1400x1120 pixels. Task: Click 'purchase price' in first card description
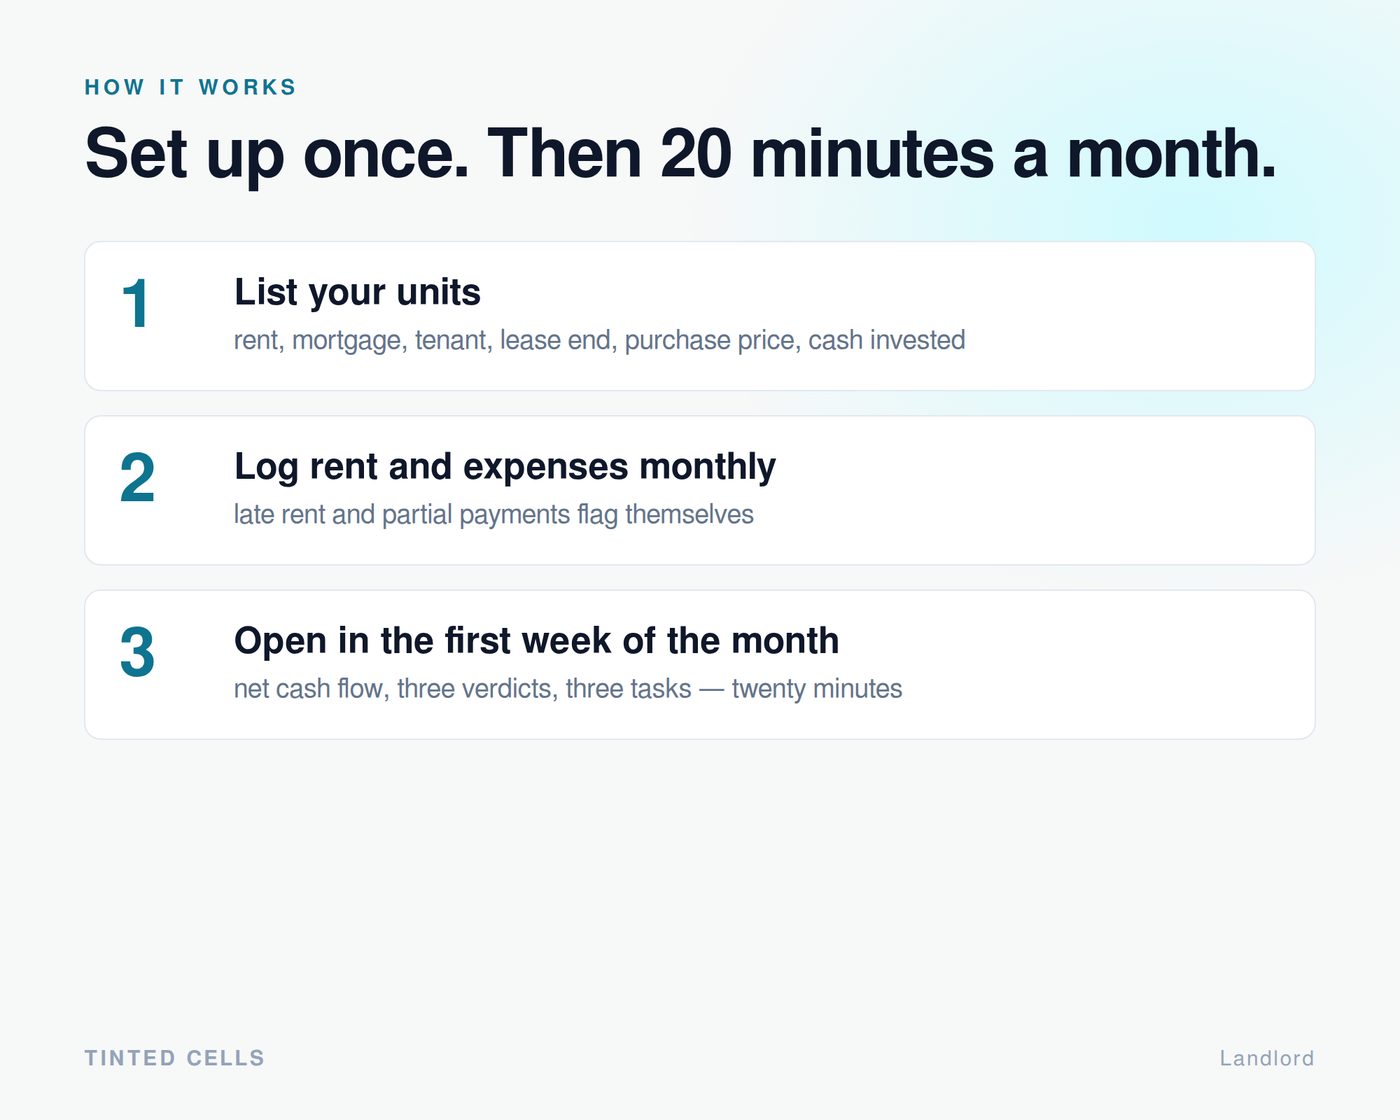click(709, 340)
